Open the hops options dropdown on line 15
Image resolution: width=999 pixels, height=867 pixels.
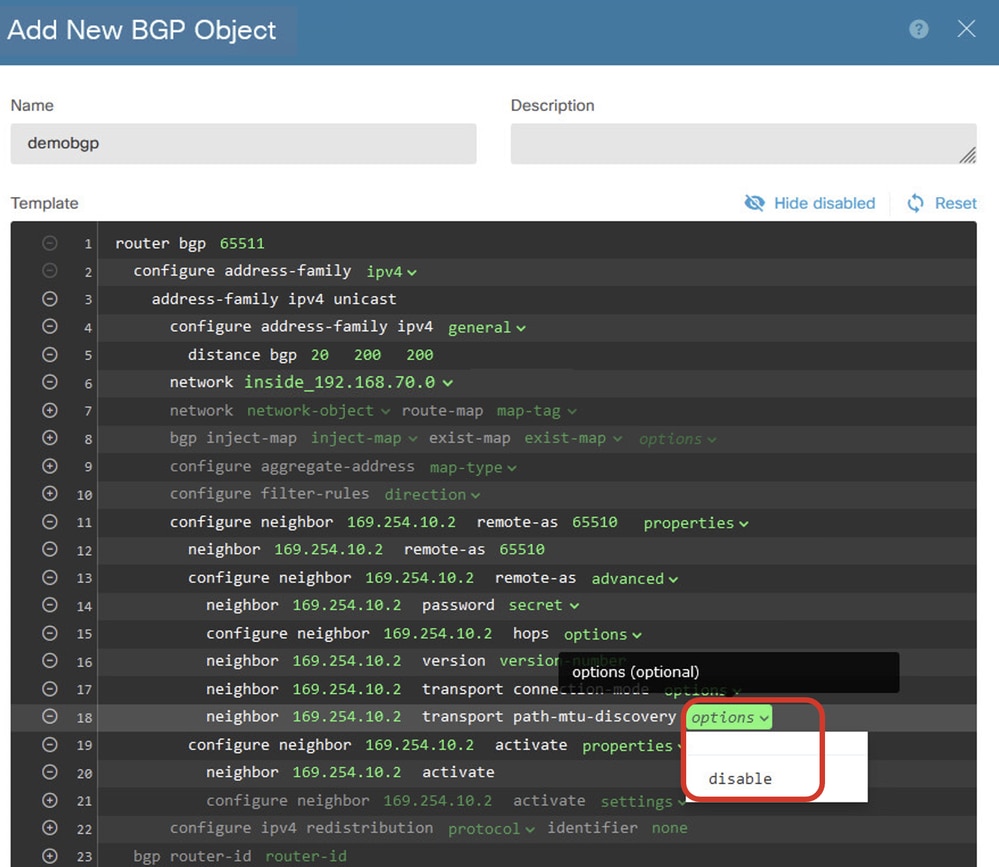(603, 634)
